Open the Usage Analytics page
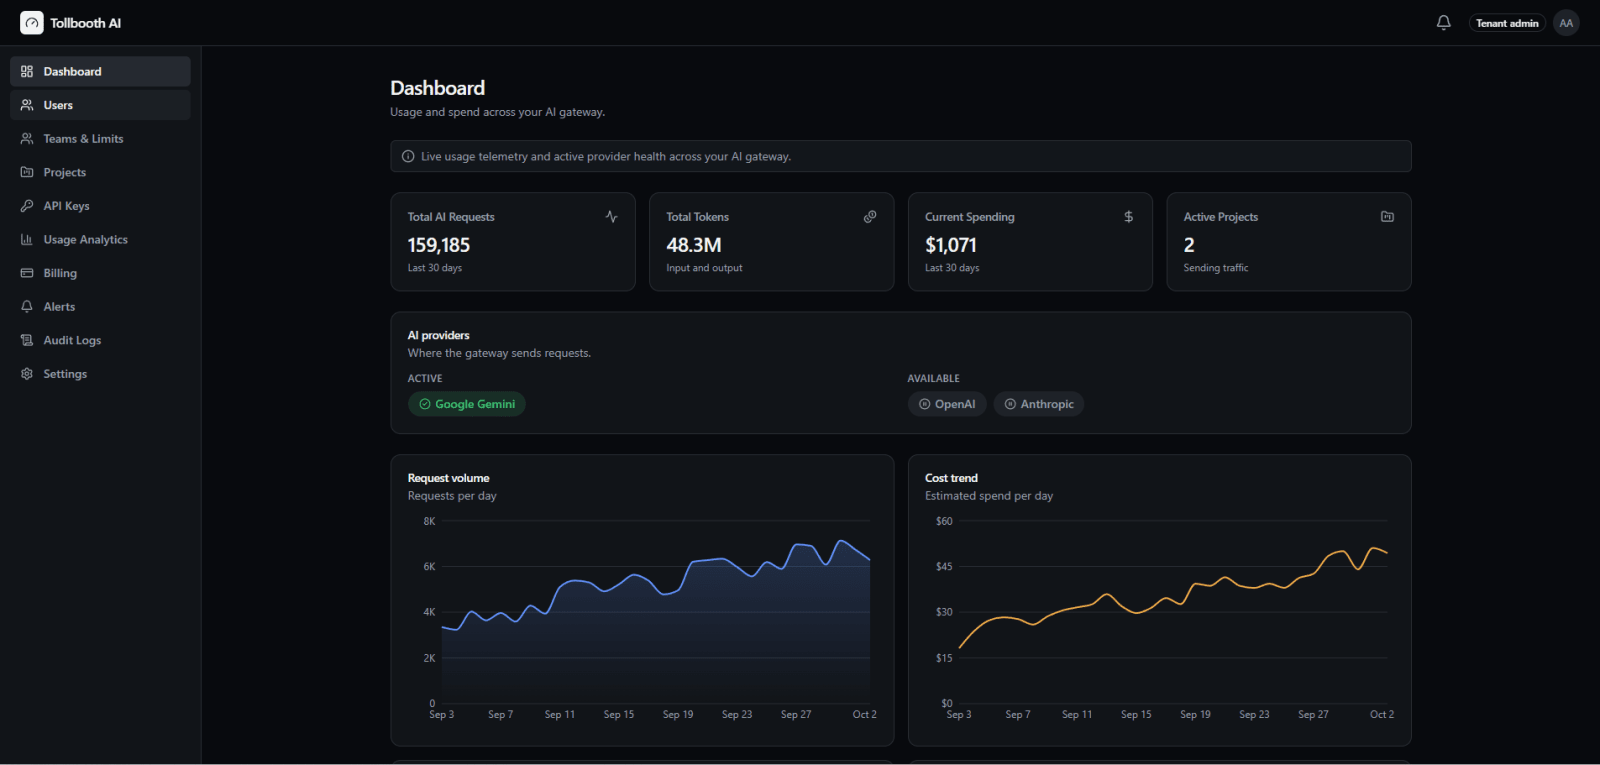 tap(100, 240)
